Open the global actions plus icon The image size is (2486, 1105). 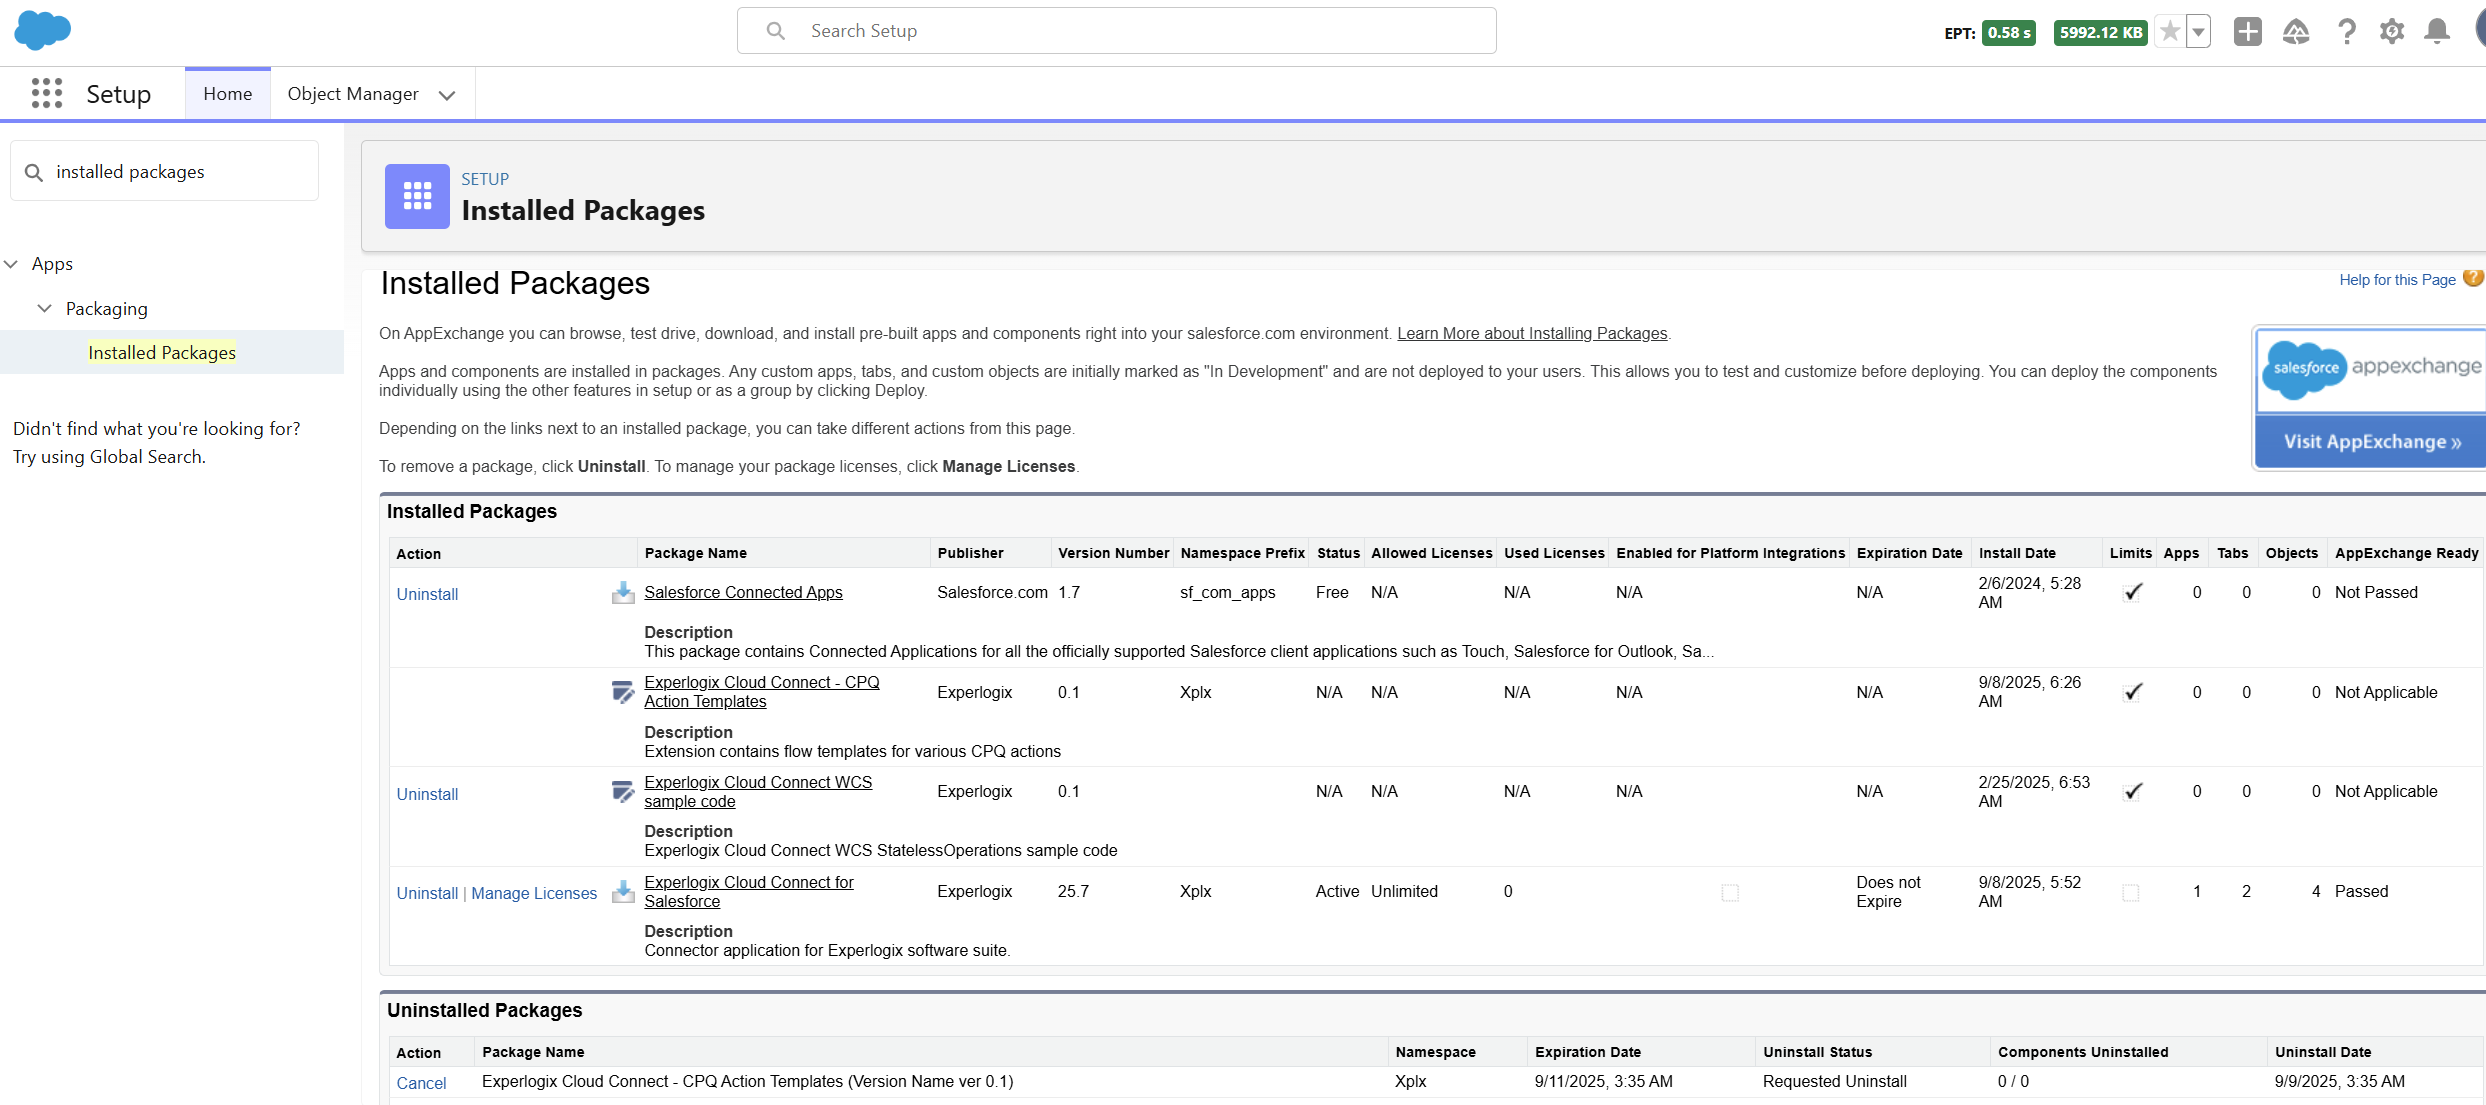(x=2247, y=32)
